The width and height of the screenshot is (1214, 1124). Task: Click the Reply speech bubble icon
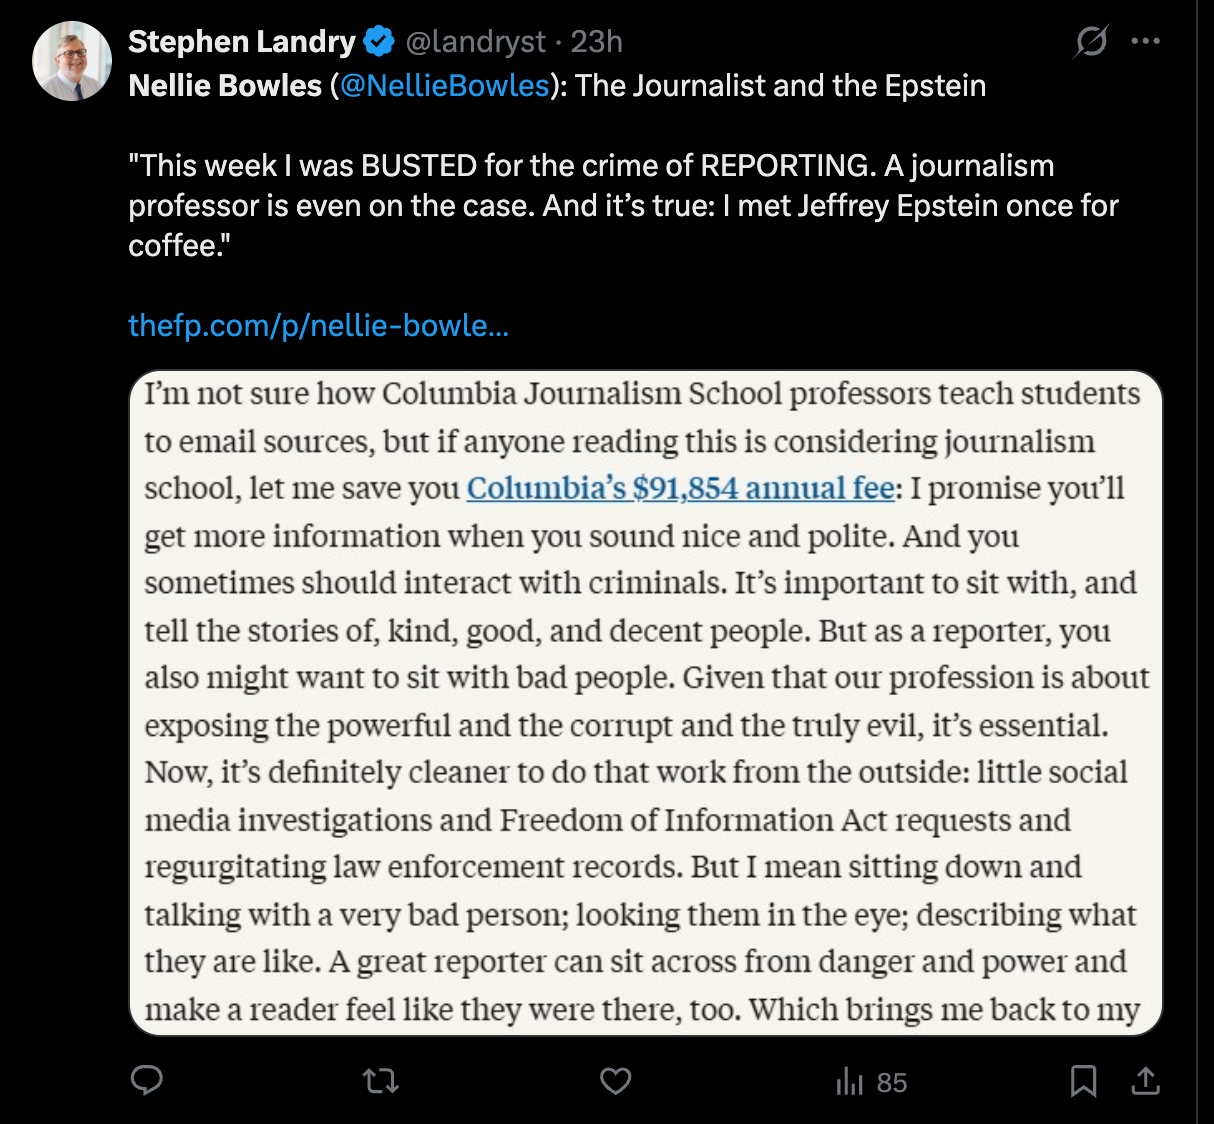tap(147, 1081)
